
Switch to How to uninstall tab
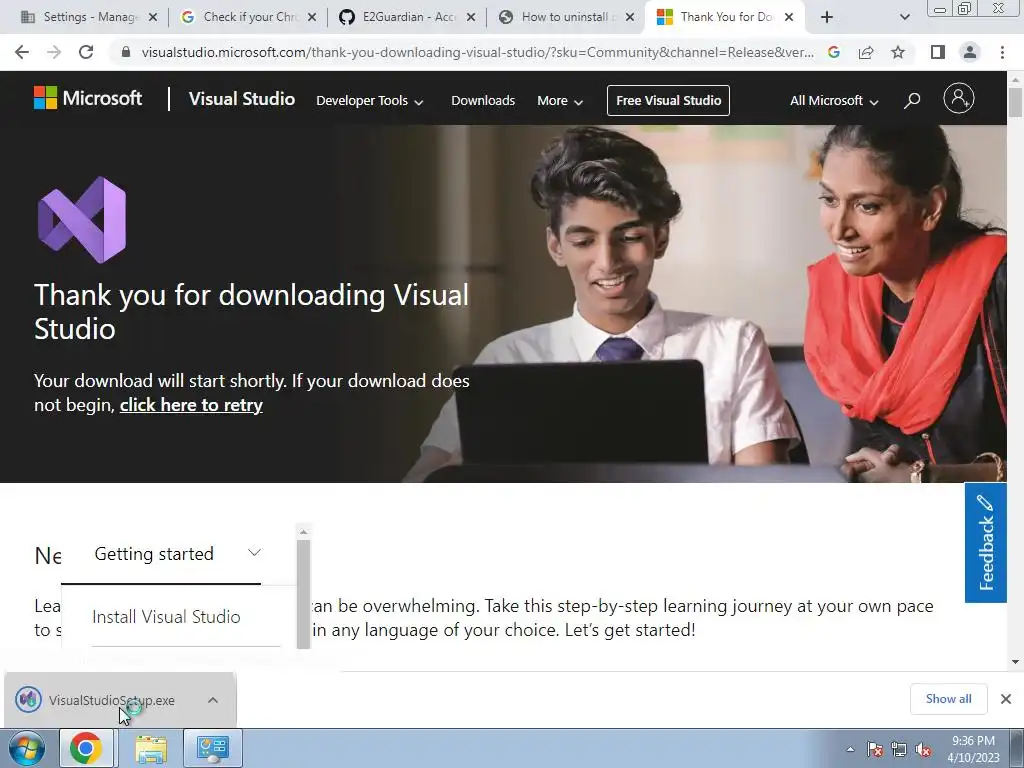(x=566, y=17)
